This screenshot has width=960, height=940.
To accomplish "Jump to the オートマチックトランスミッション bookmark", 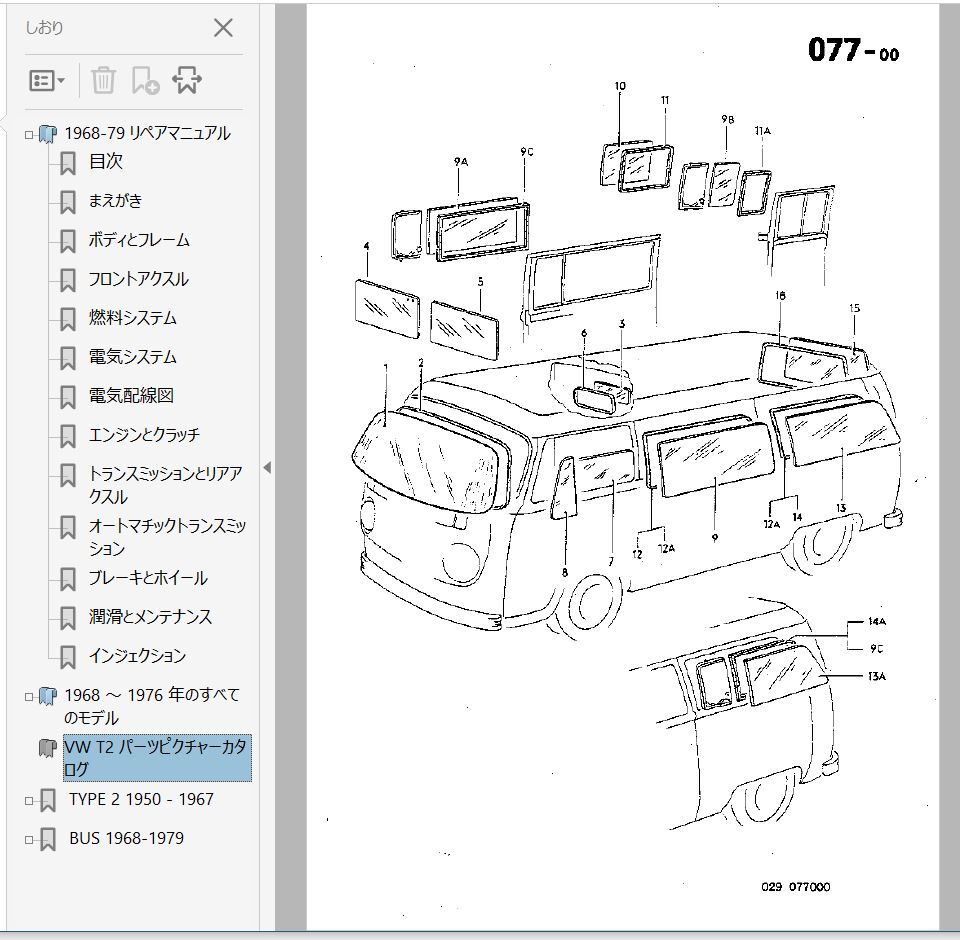I will (x=167, y=536).
